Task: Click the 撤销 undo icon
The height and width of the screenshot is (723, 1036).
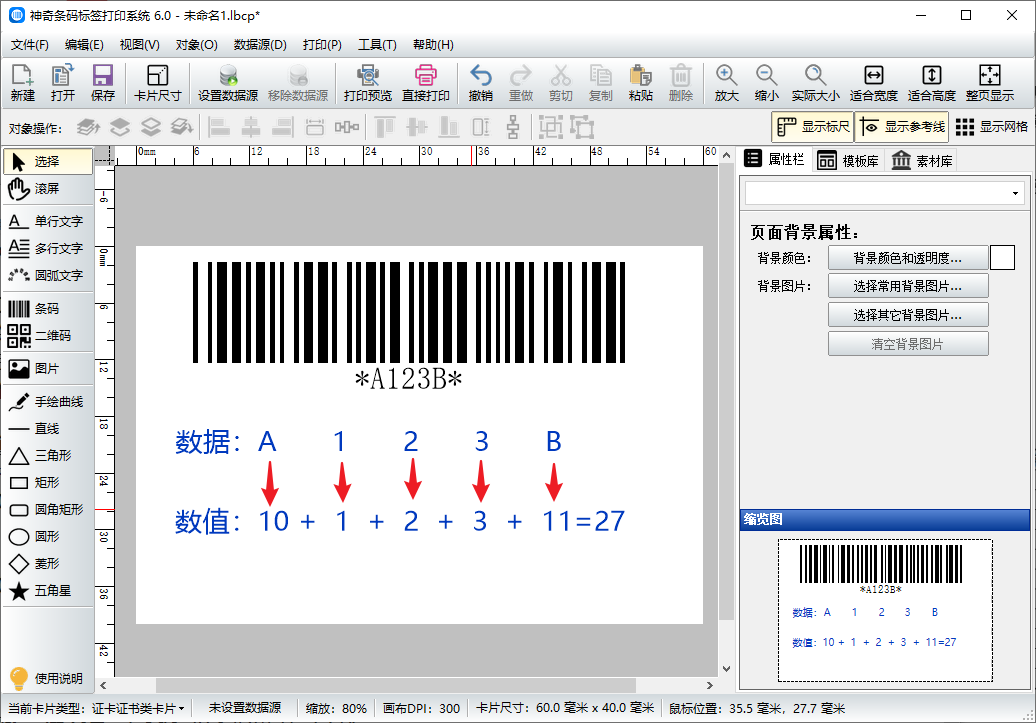Action: tap(480, 83)
